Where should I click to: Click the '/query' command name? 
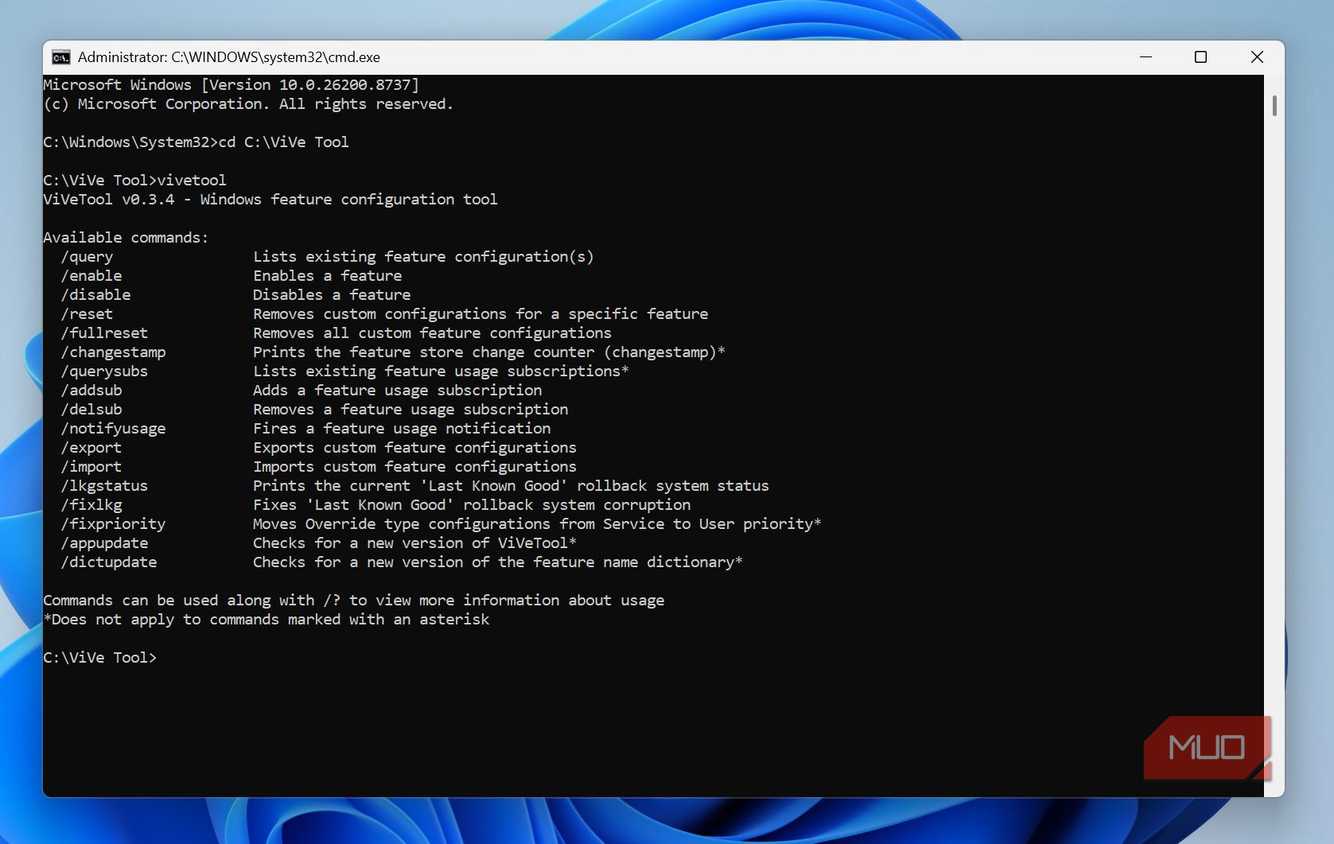coord(87,256)
